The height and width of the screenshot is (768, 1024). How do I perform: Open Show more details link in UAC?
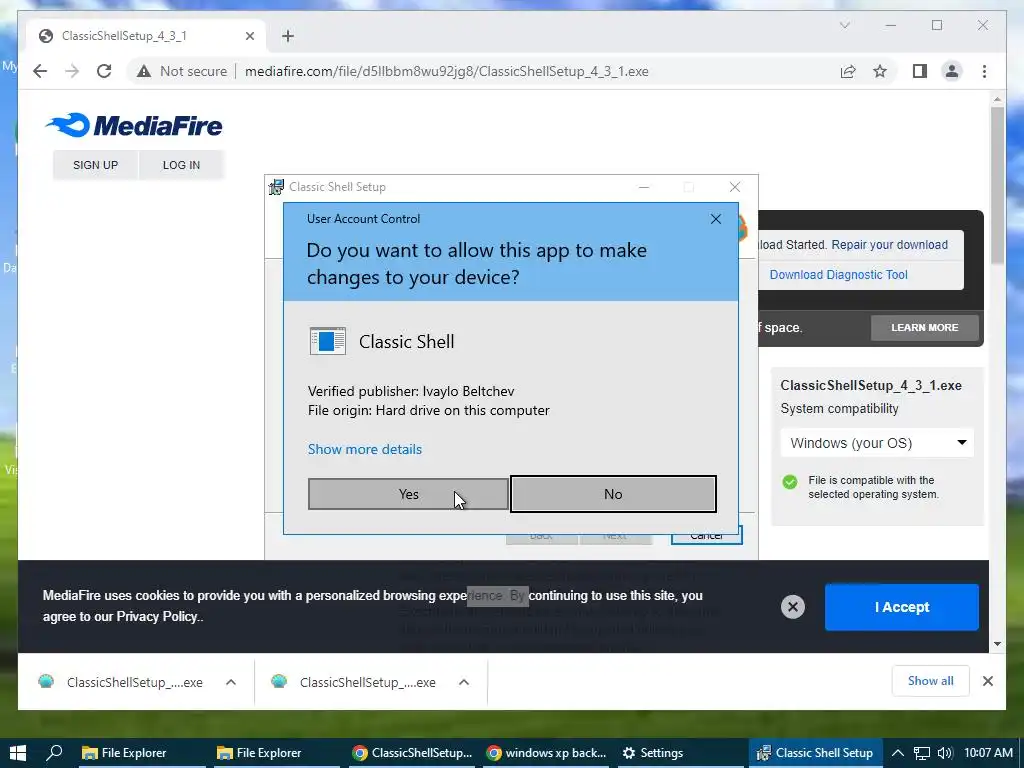pos(364,449)
